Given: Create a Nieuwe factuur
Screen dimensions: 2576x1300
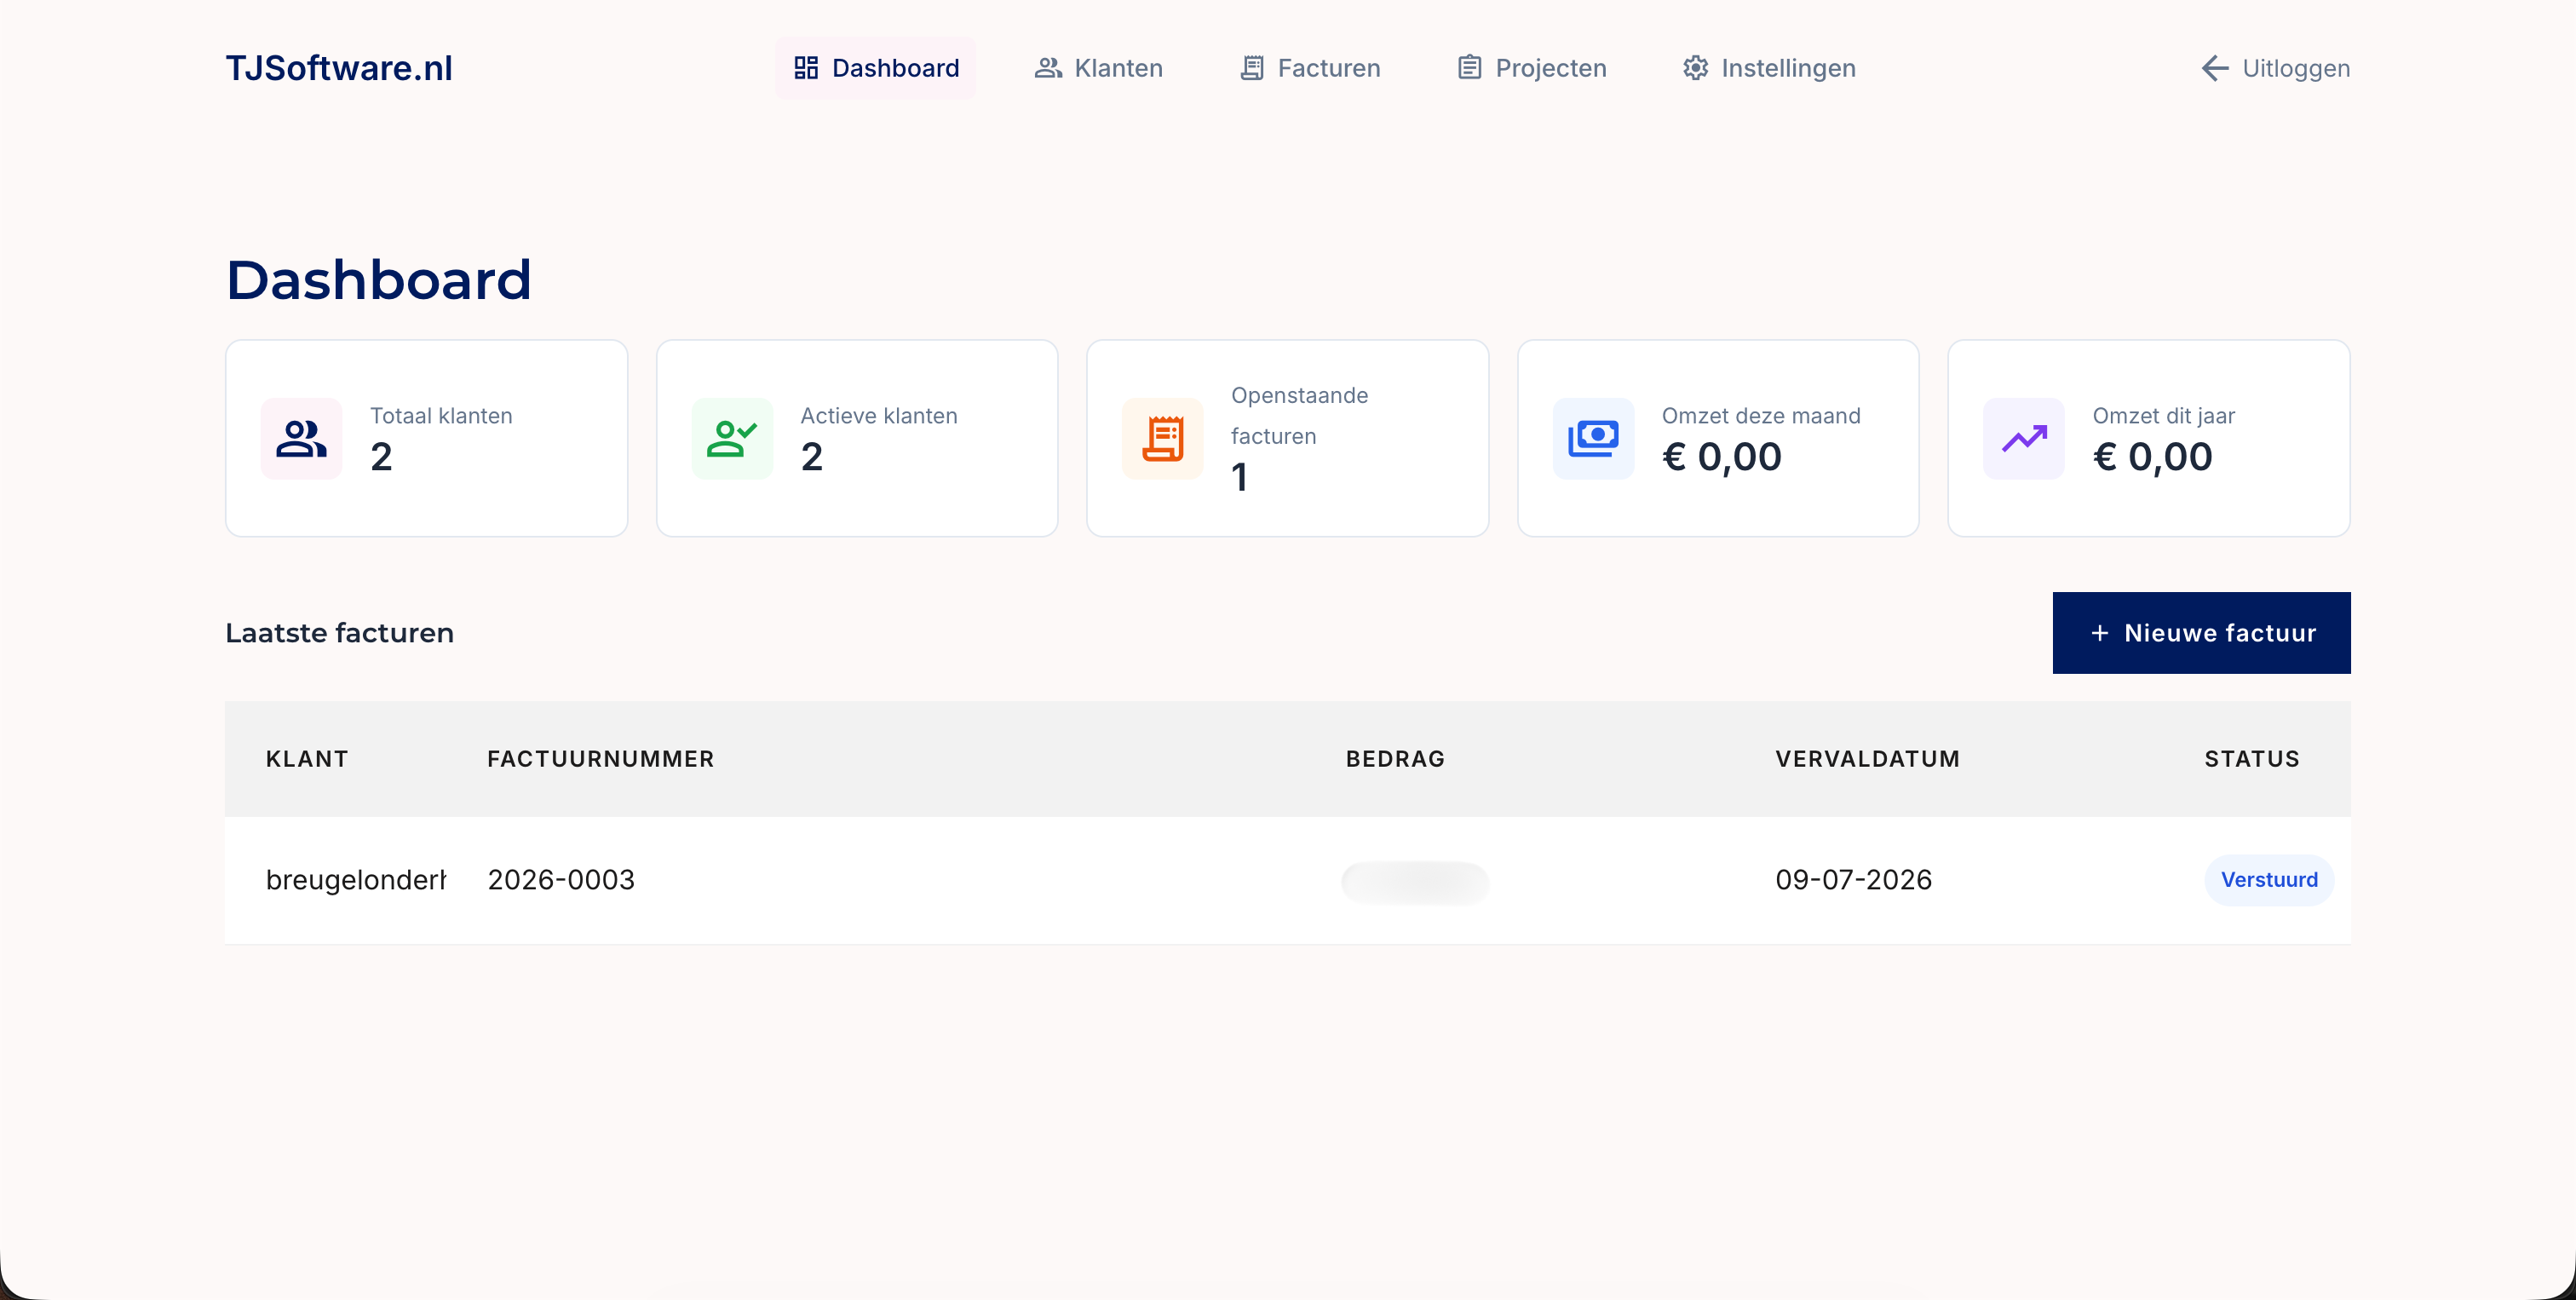Looking at the screenshot, I should [x=2201, y=633].
